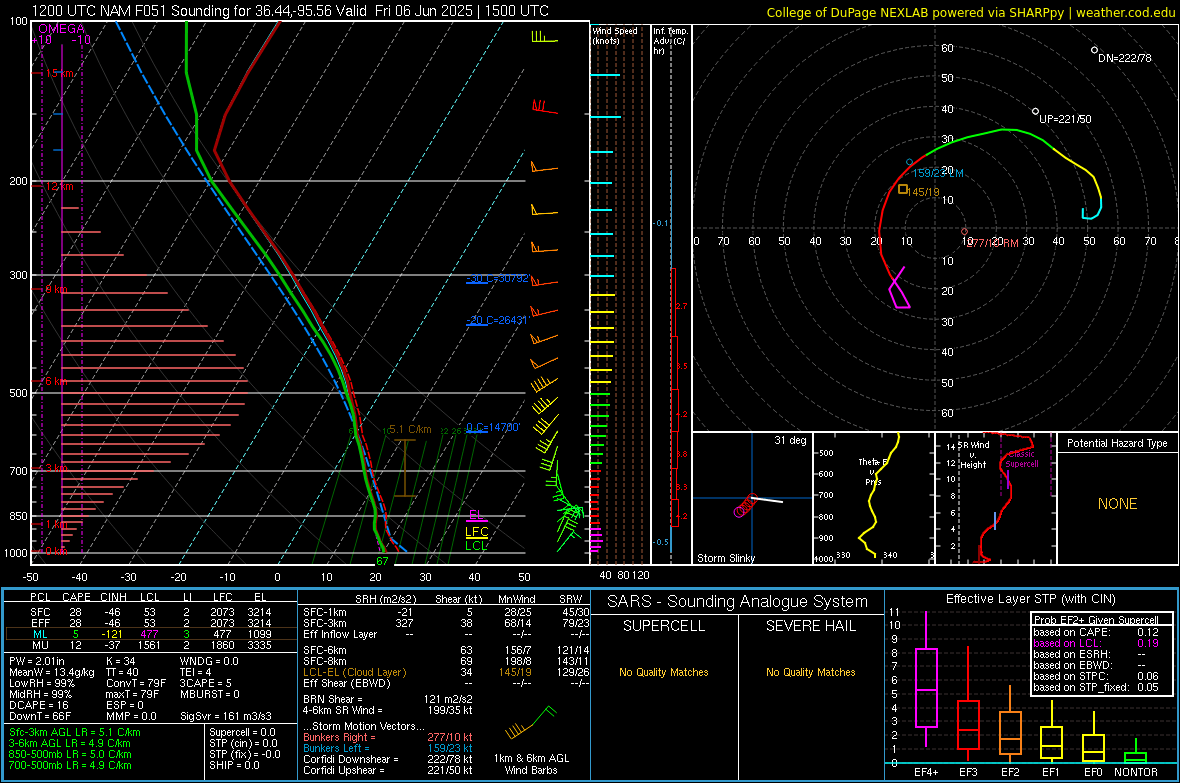
Task: Click the Potential Hazard Type header
Action: 1117,443
